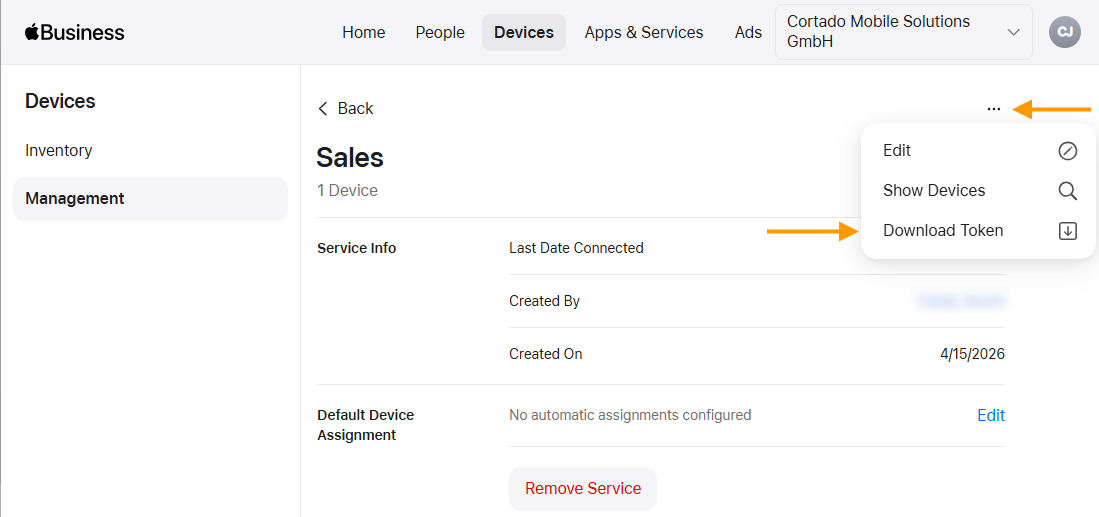The image size is (1099, 517).
Task: Open the Home tab
Action: click(x=364, y=32)
